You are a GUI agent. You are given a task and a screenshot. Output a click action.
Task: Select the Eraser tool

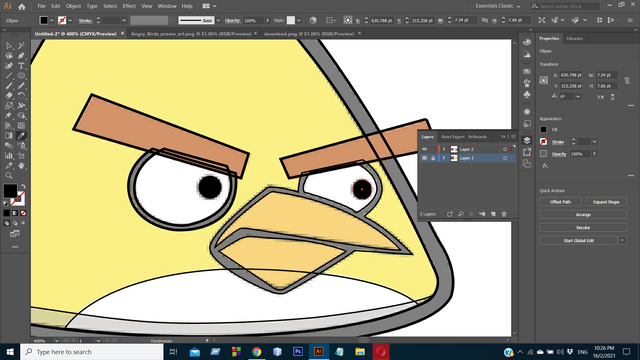point(9,96)
